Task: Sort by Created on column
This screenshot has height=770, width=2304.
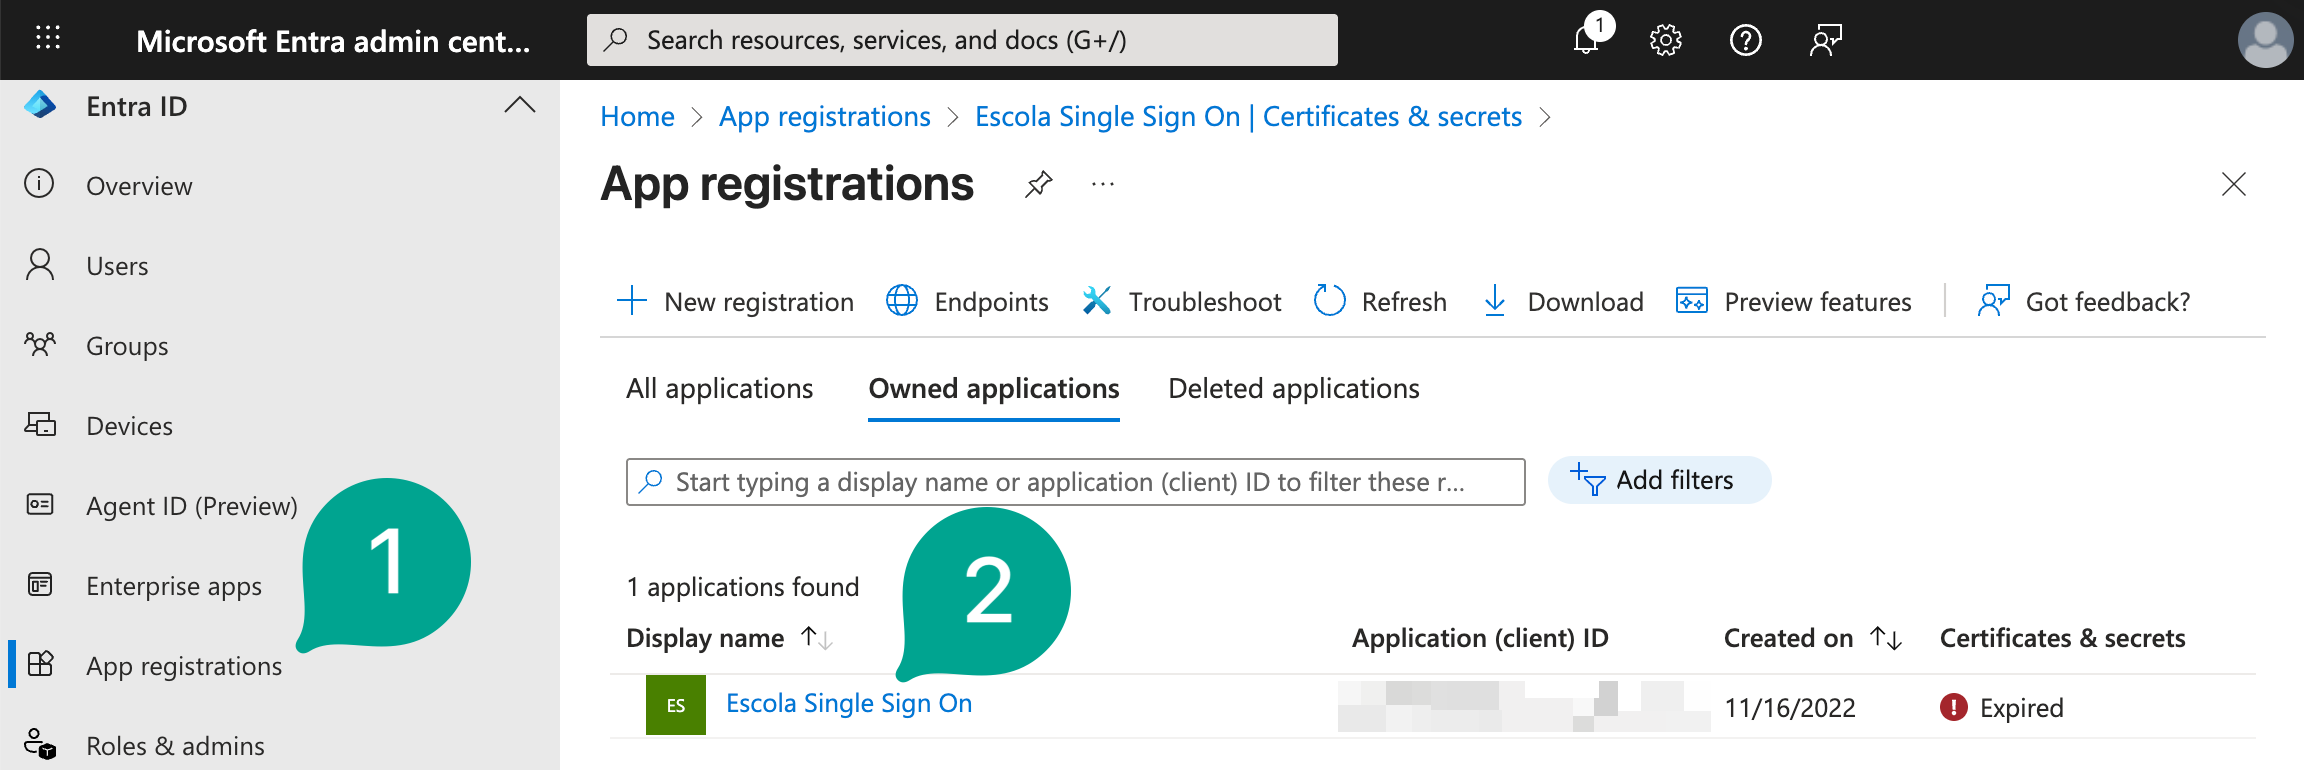Action: click(x=1813, y=638)
